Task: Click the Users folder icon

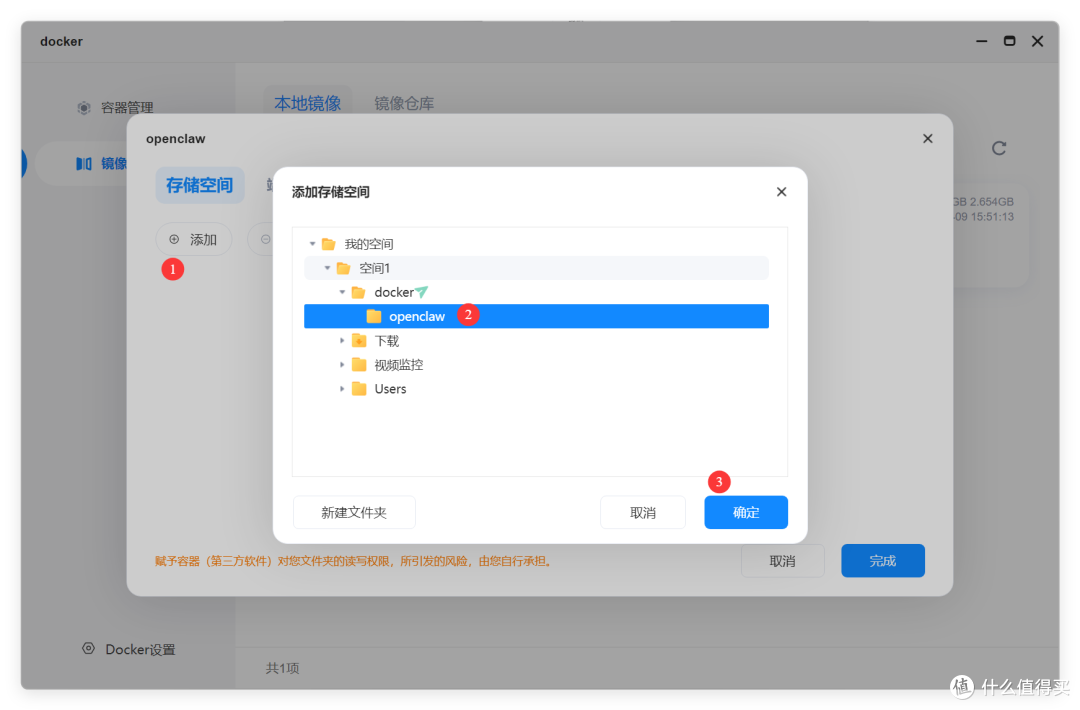Action: tap(359, 388)
